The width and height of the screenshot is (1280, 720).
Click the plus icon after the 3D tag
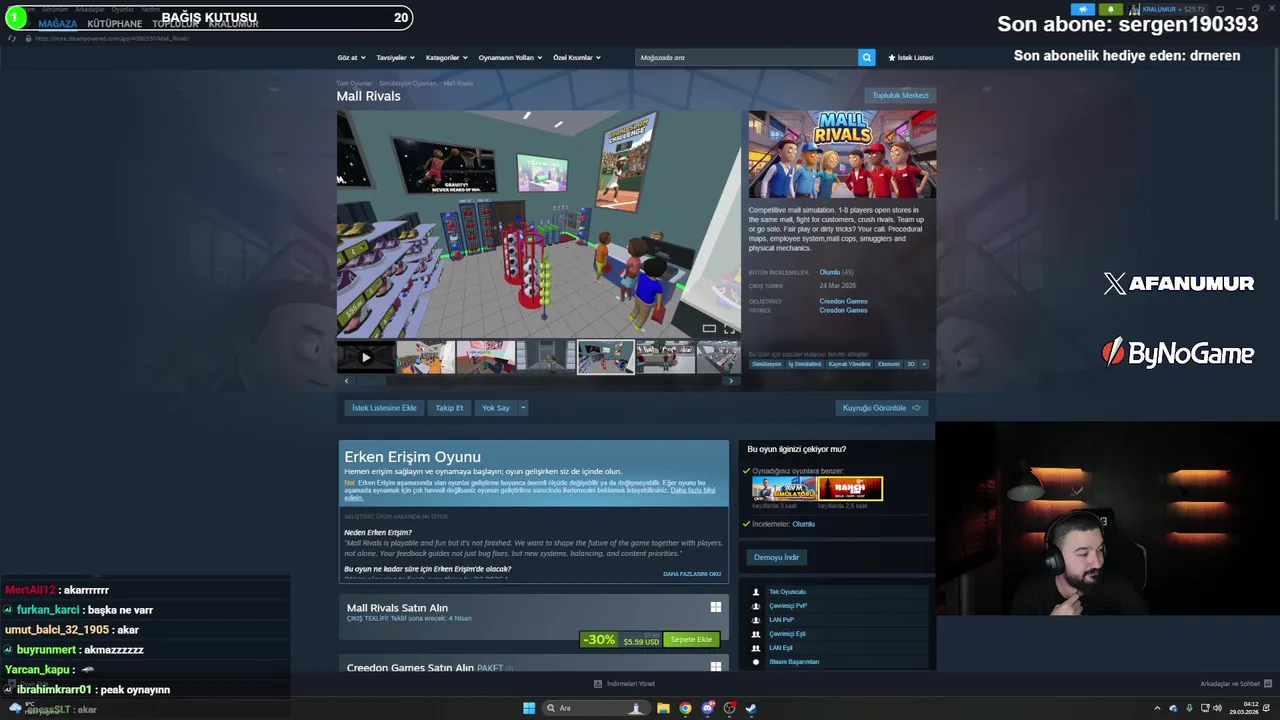(924, 364)
